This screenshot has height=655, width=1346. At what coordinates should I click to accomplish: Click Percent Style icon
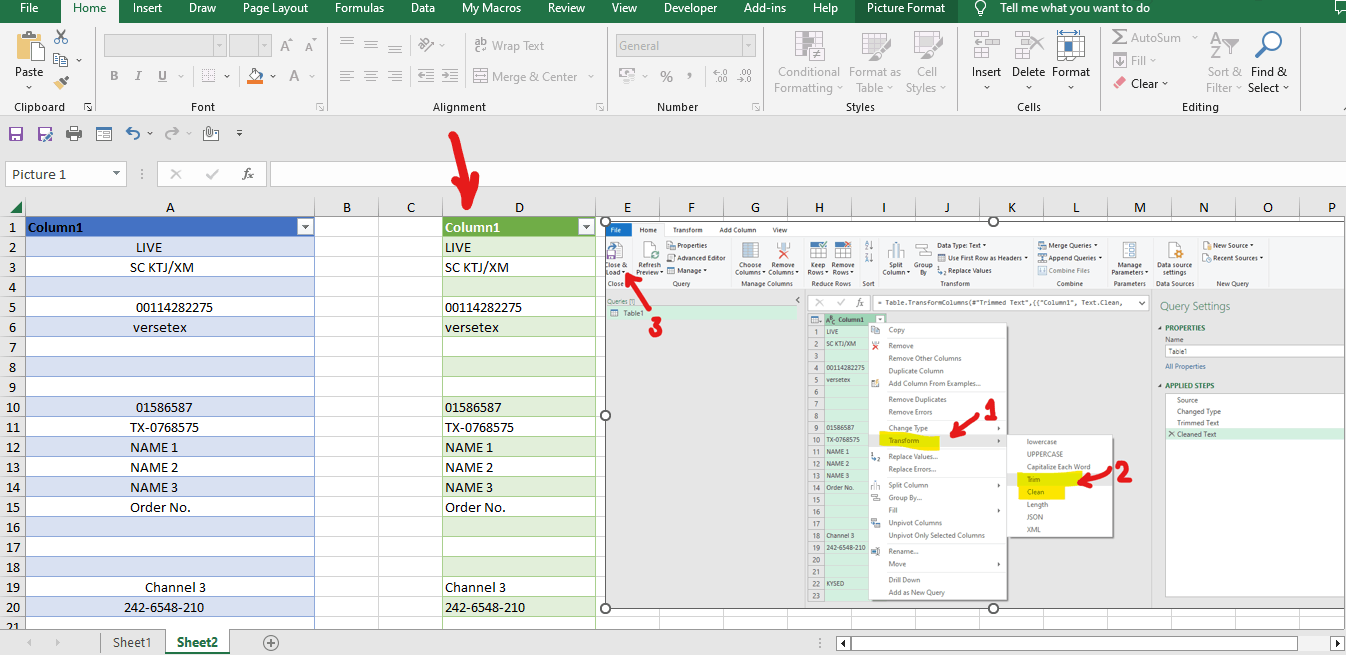[666, 76]
